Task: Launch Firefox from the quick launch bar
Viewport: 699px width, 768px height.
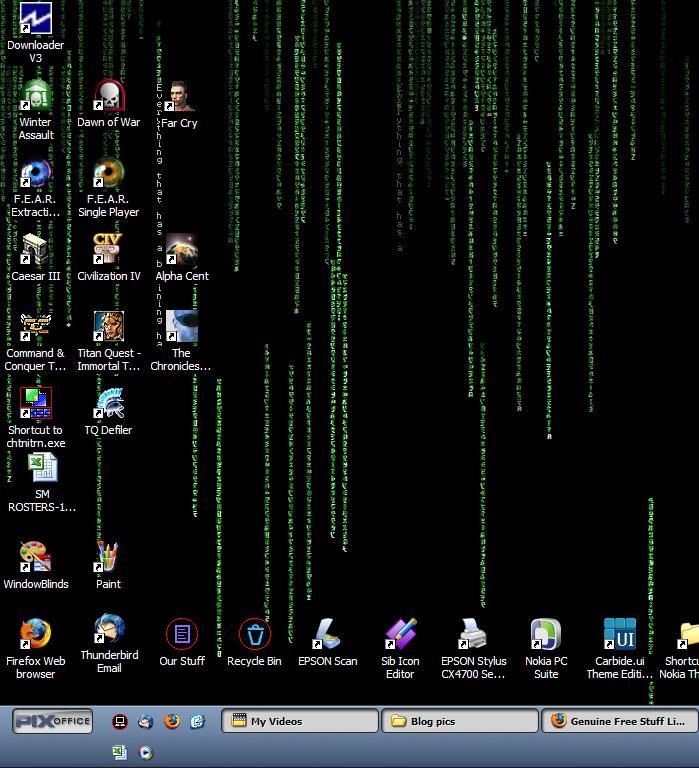Action: [x=172, y=721]
